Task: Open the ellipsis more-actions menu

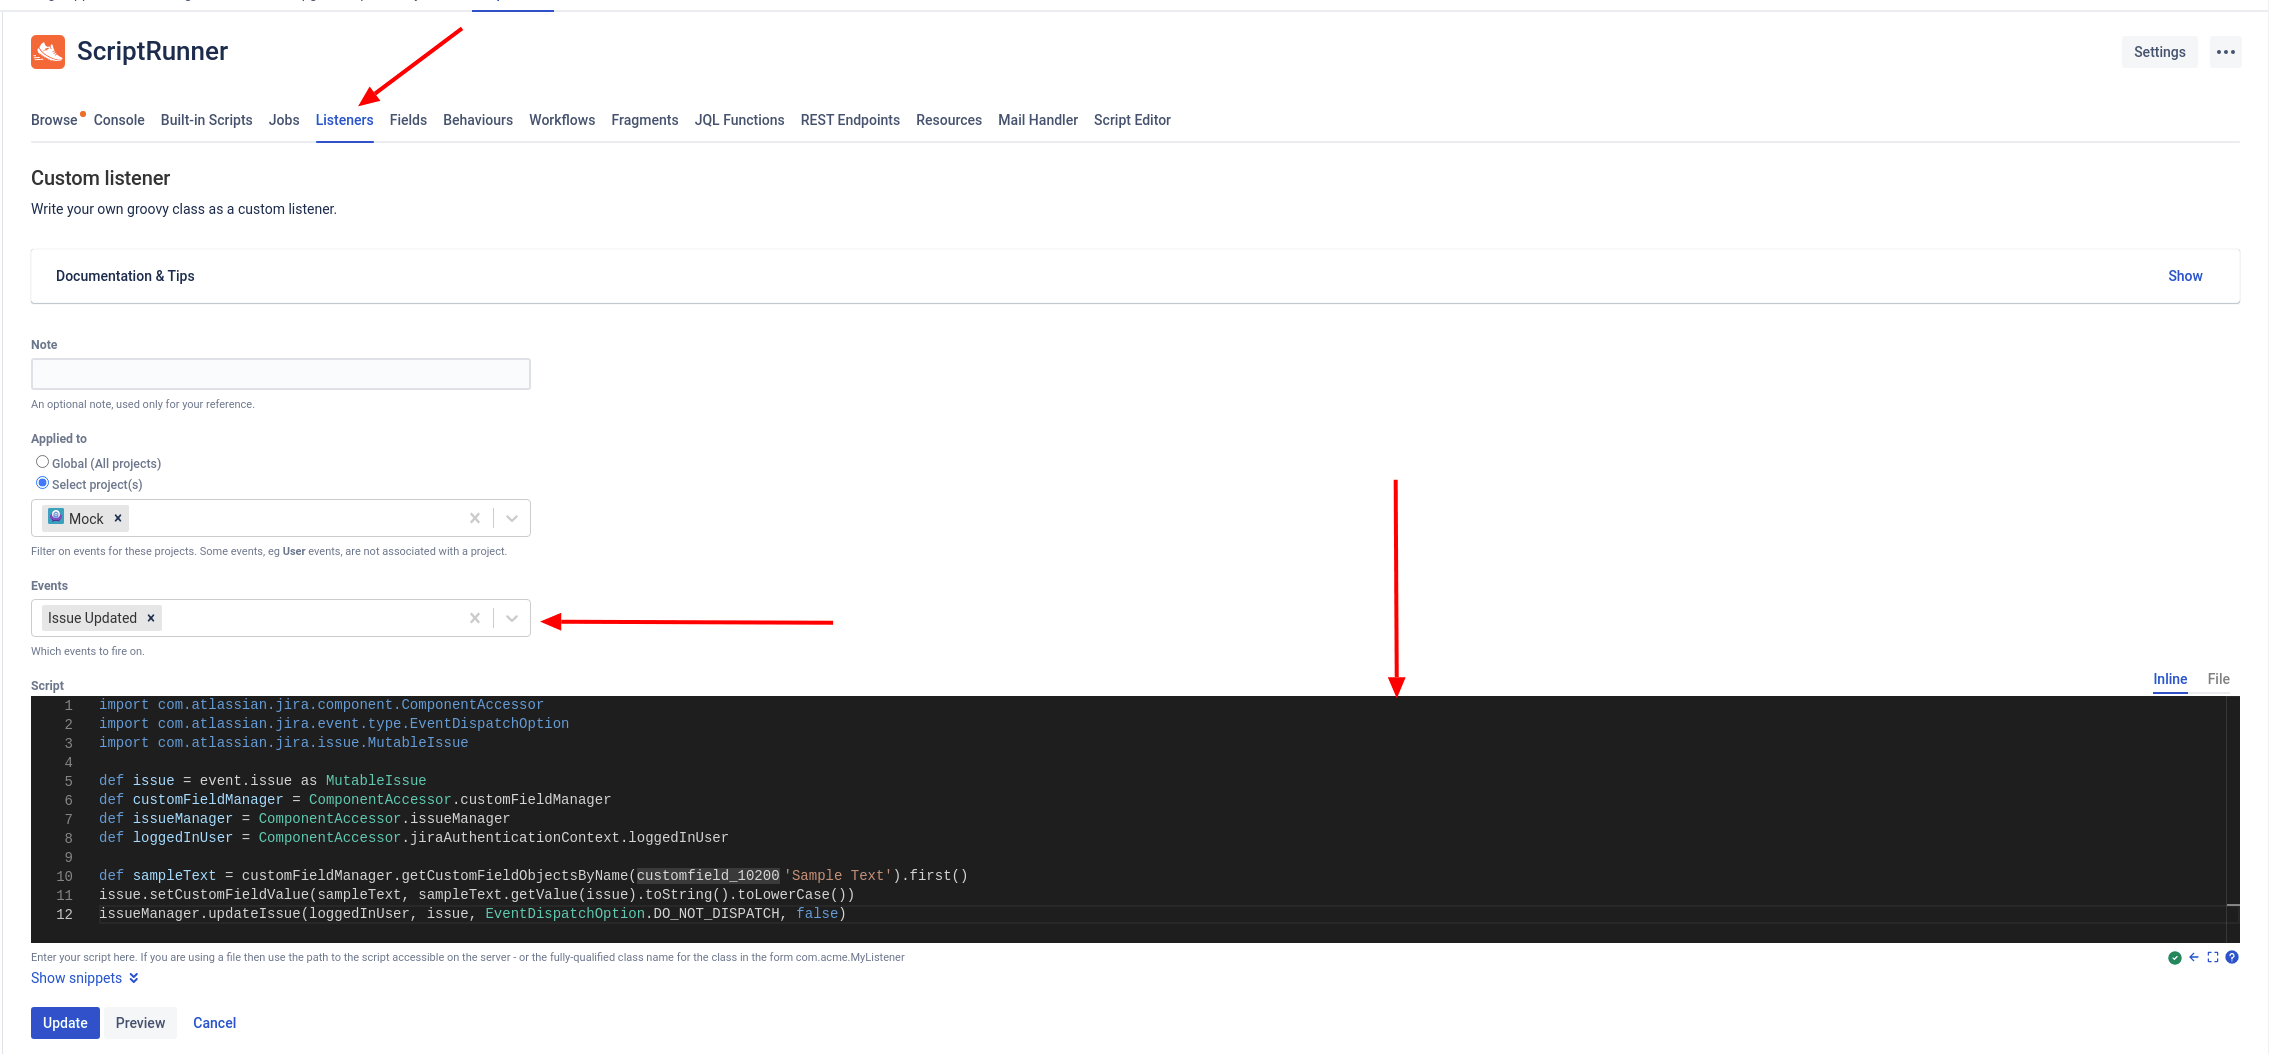Action: point(2224,51)
